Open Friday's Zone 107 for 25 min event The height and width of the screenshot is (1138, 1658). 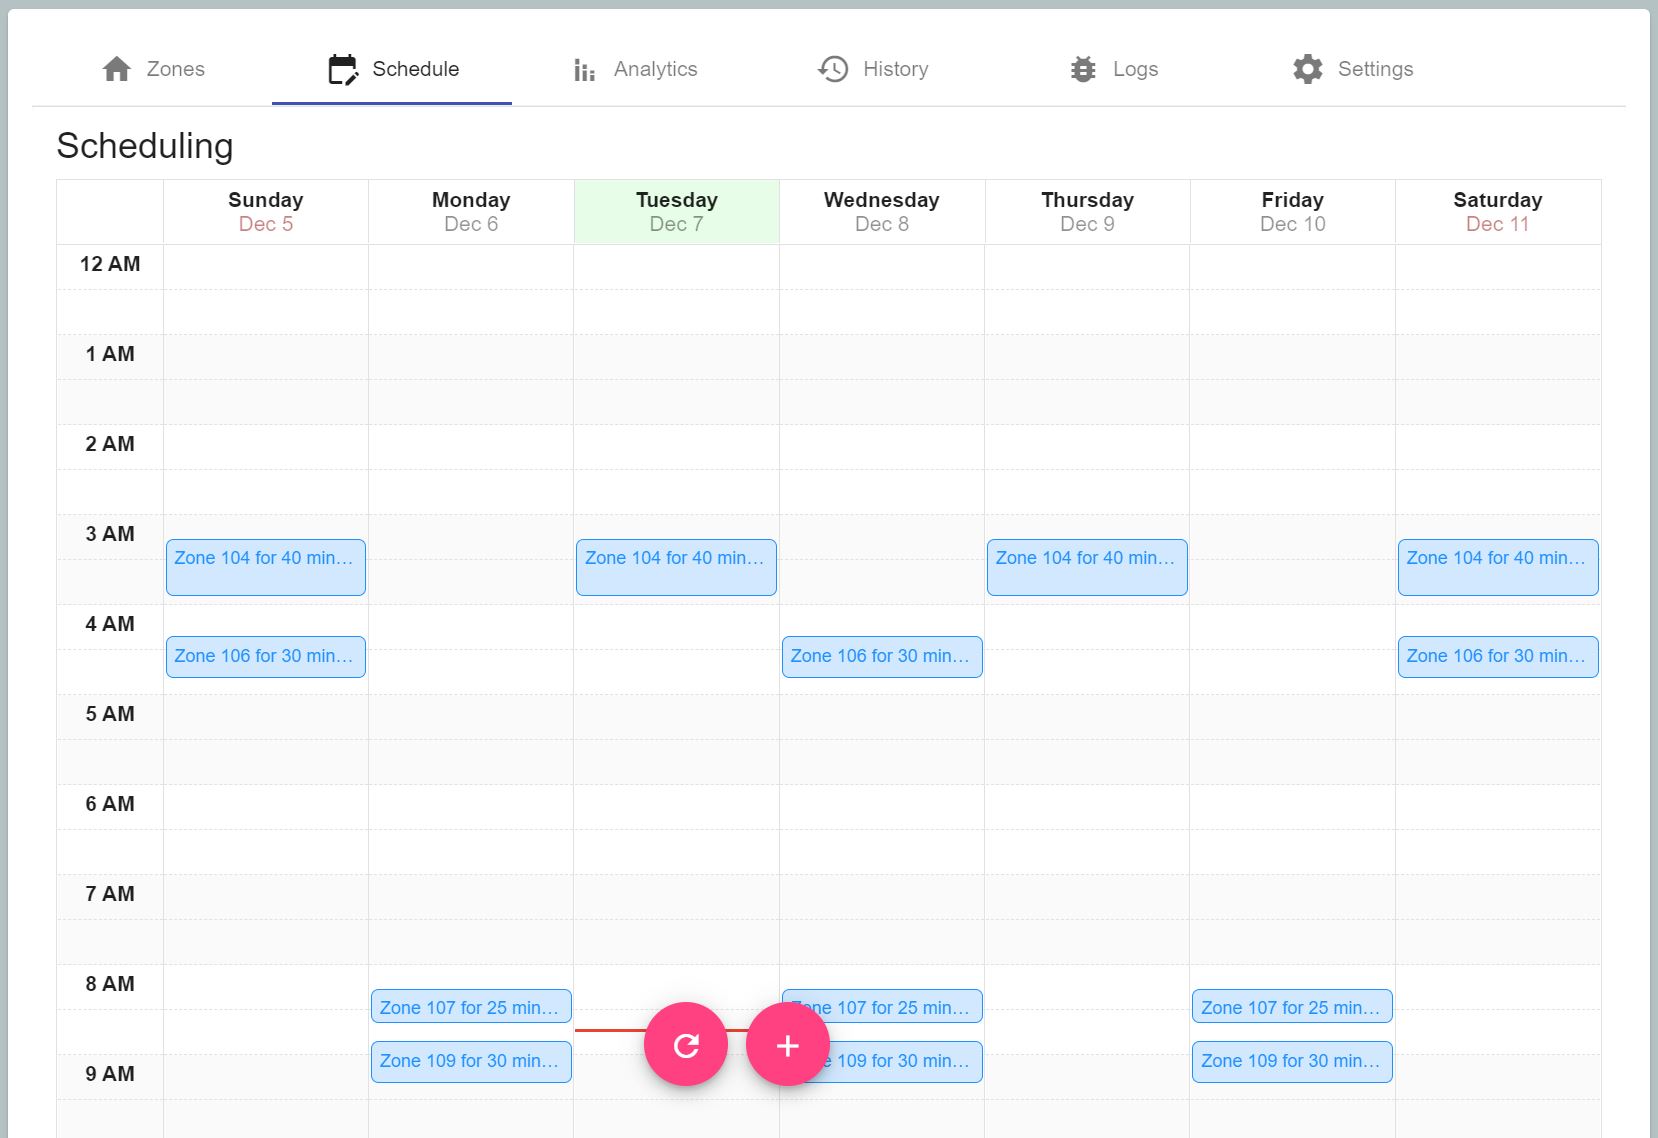click(x=1292, y=1006)
